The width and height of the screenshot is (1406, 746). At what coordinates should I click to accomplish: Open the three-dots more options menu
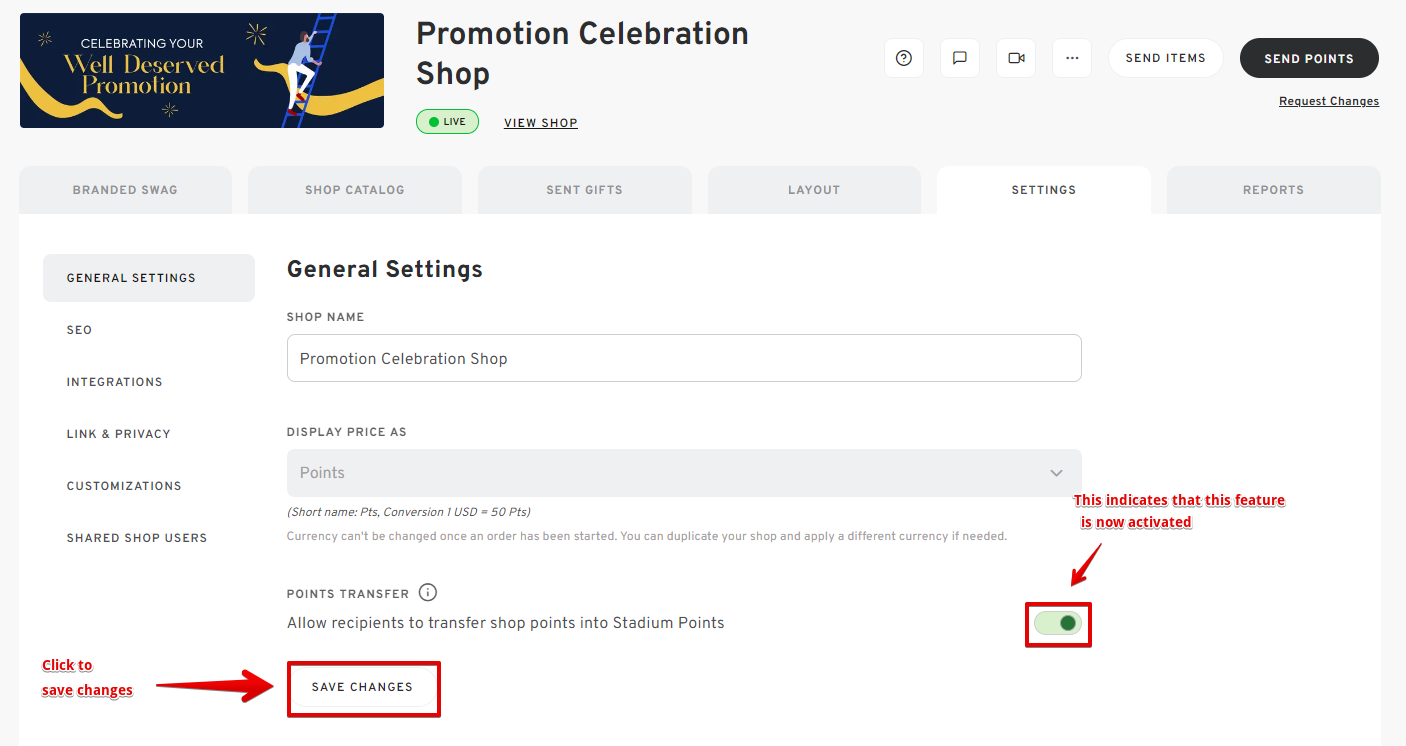1072,58
